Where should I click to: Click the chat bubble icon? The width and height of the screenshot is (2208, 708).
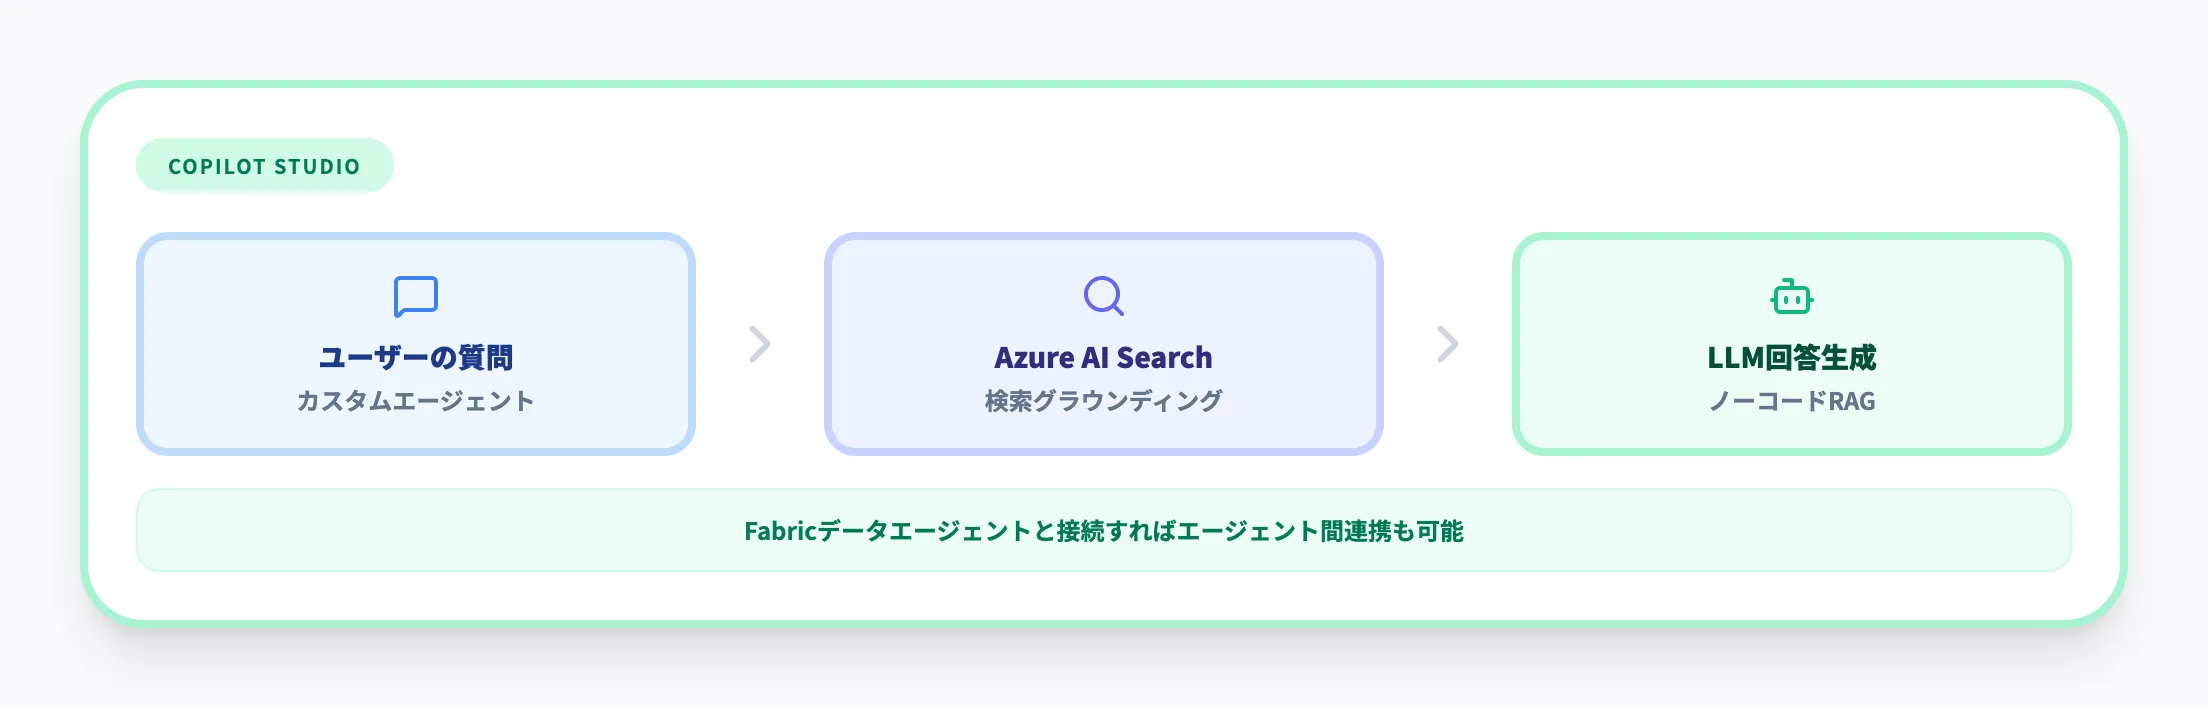pyautogui.click(x=416, y=296)
